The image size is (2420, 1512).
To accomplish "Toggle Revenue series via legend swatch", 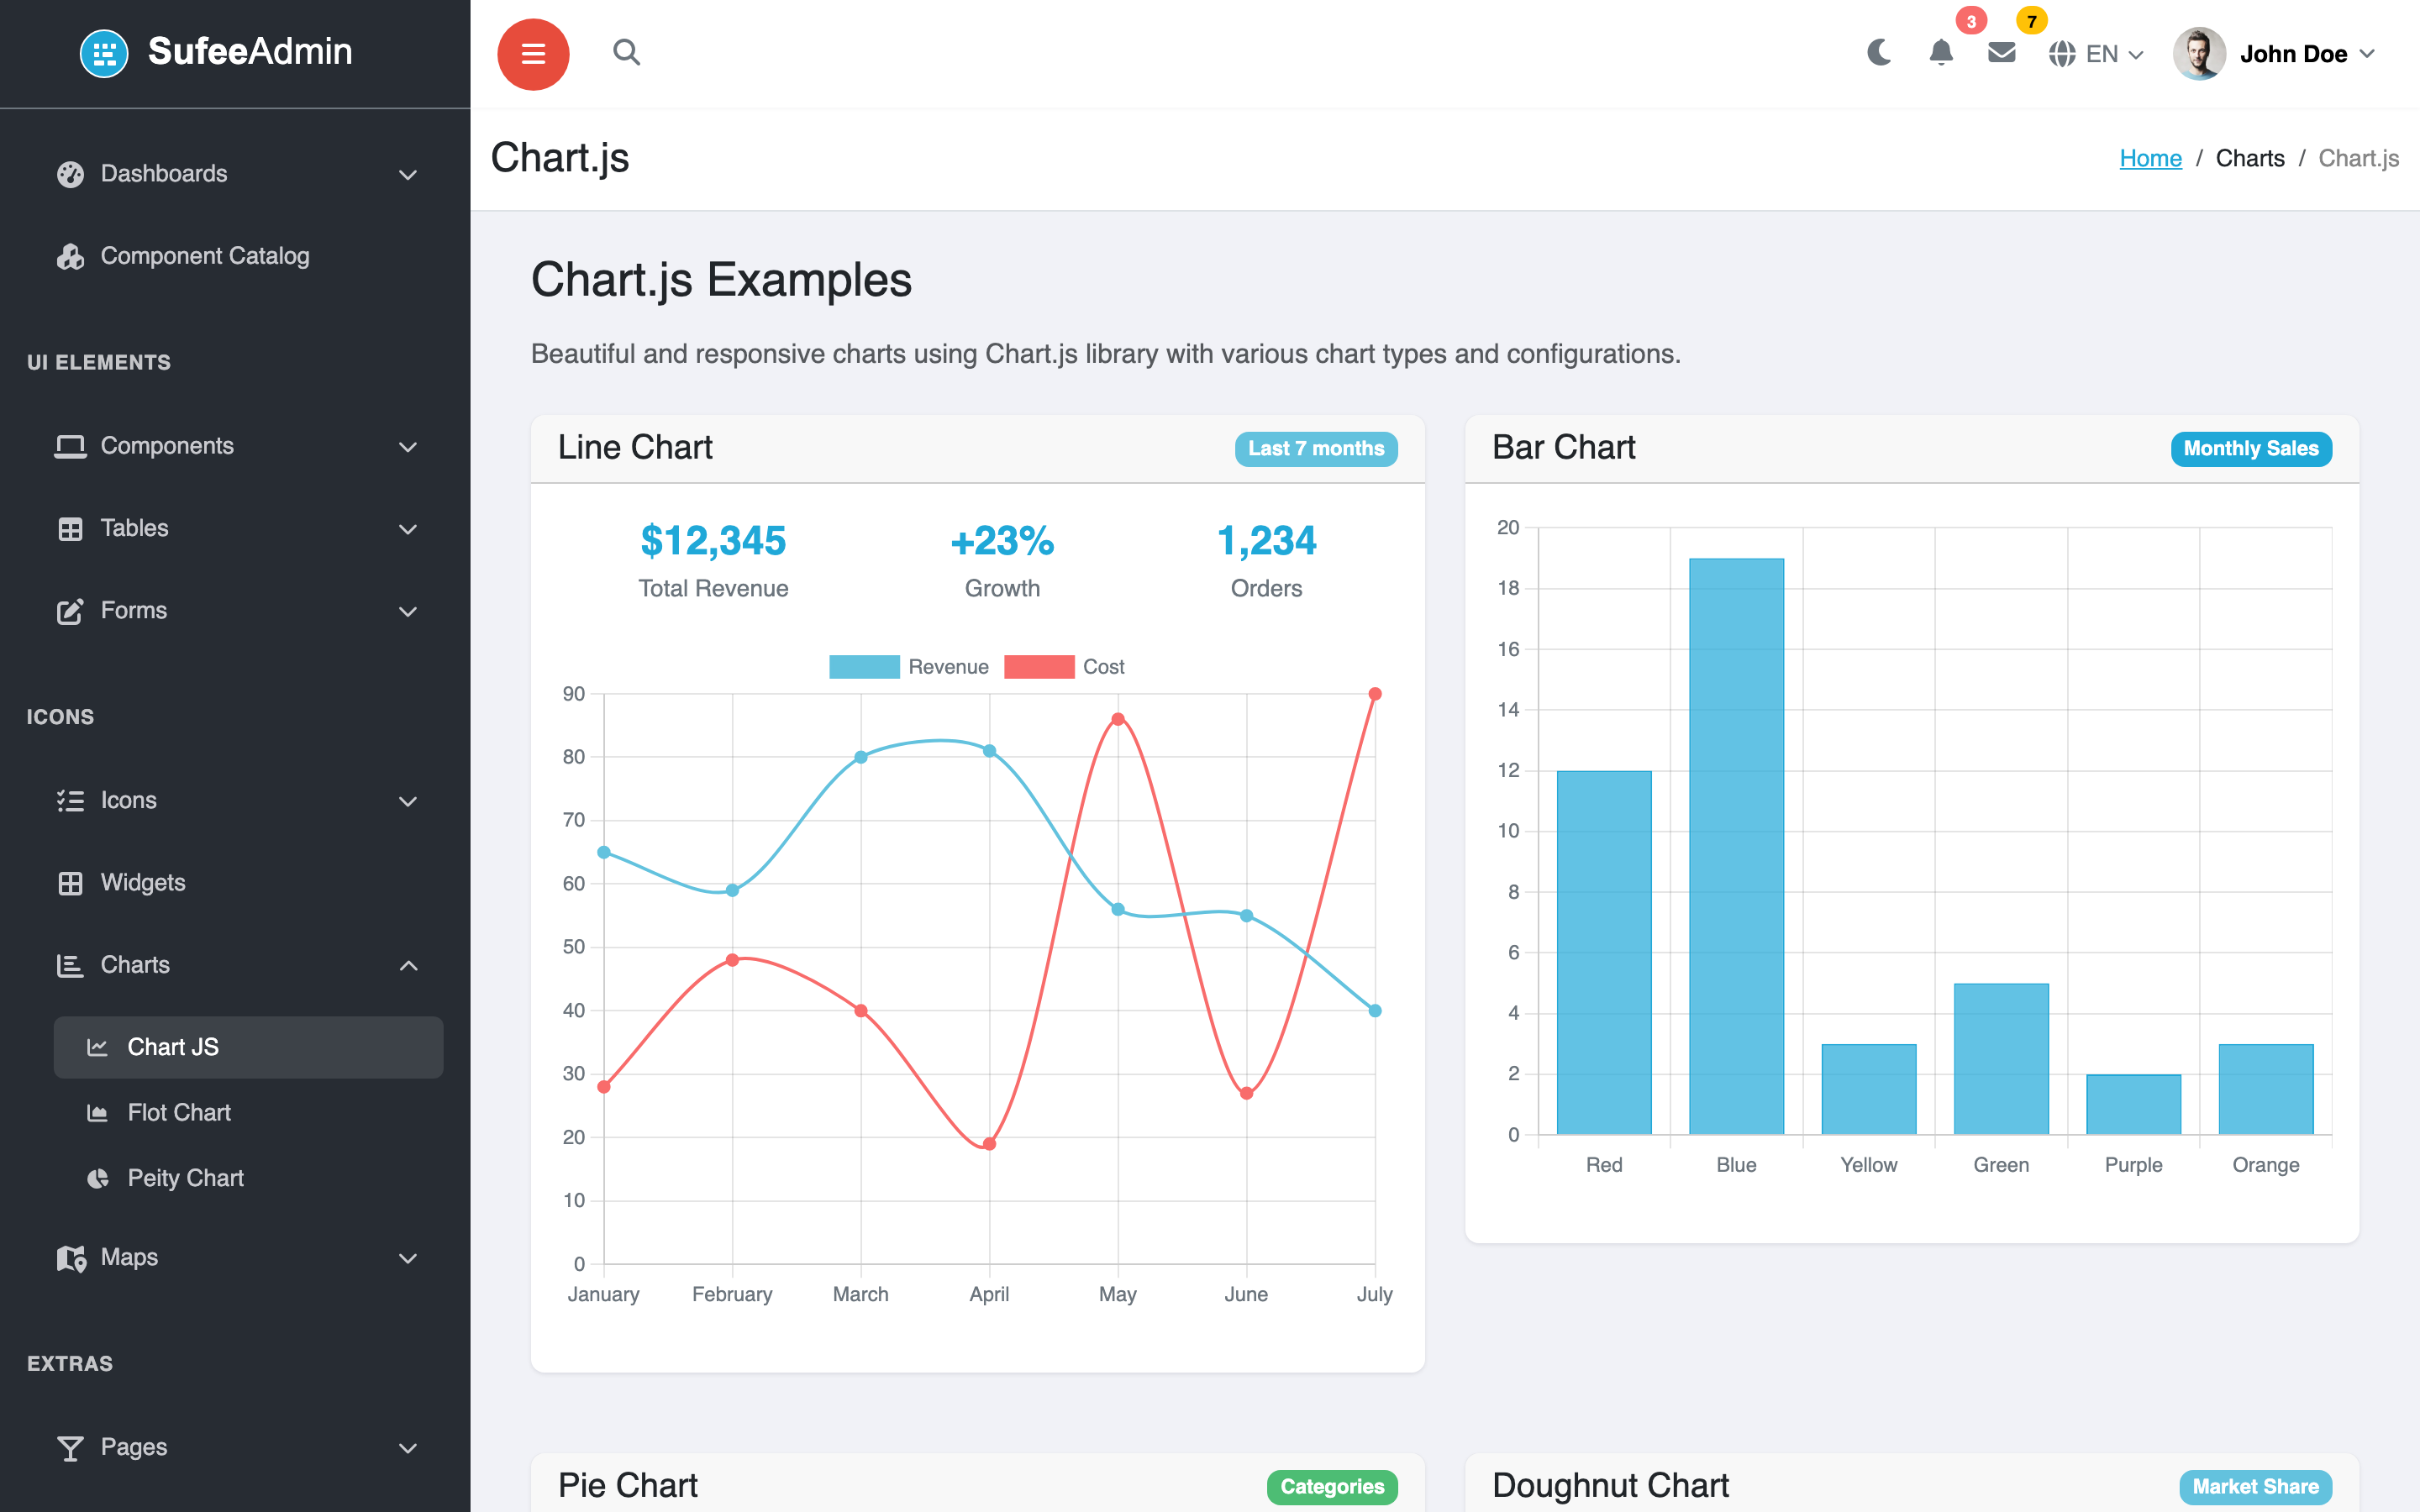I will pyautogui.click(x=864, y=667).
